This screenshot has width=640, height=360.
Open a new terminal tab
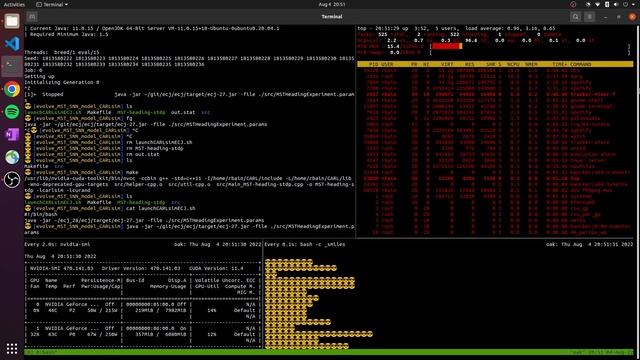(x=32, y=17)
